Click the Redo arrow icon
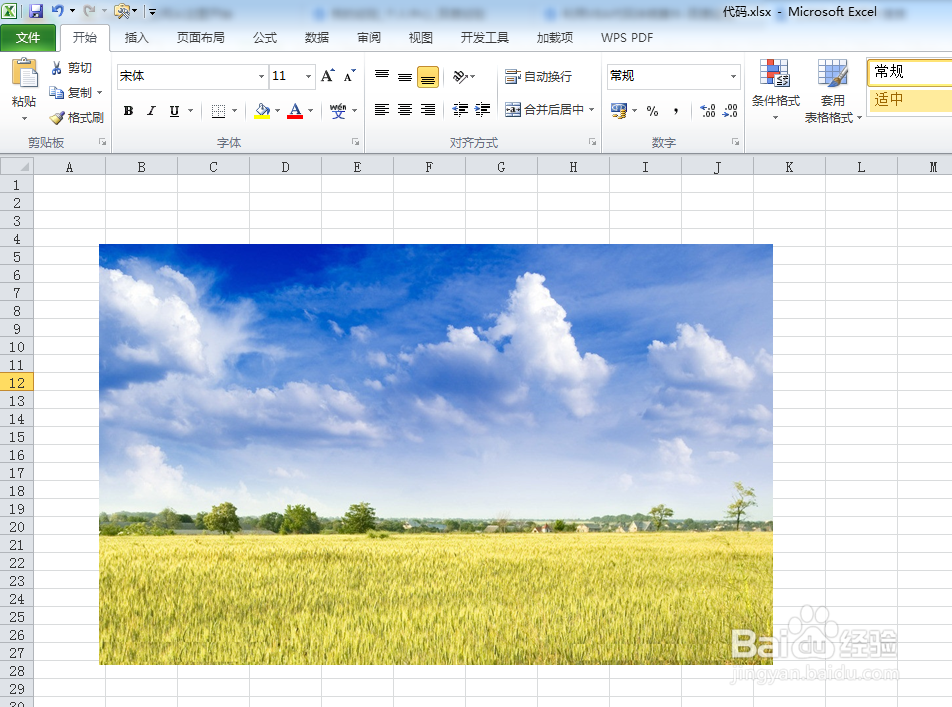This screenshot has height=707, width=952. tap(89, 10)
